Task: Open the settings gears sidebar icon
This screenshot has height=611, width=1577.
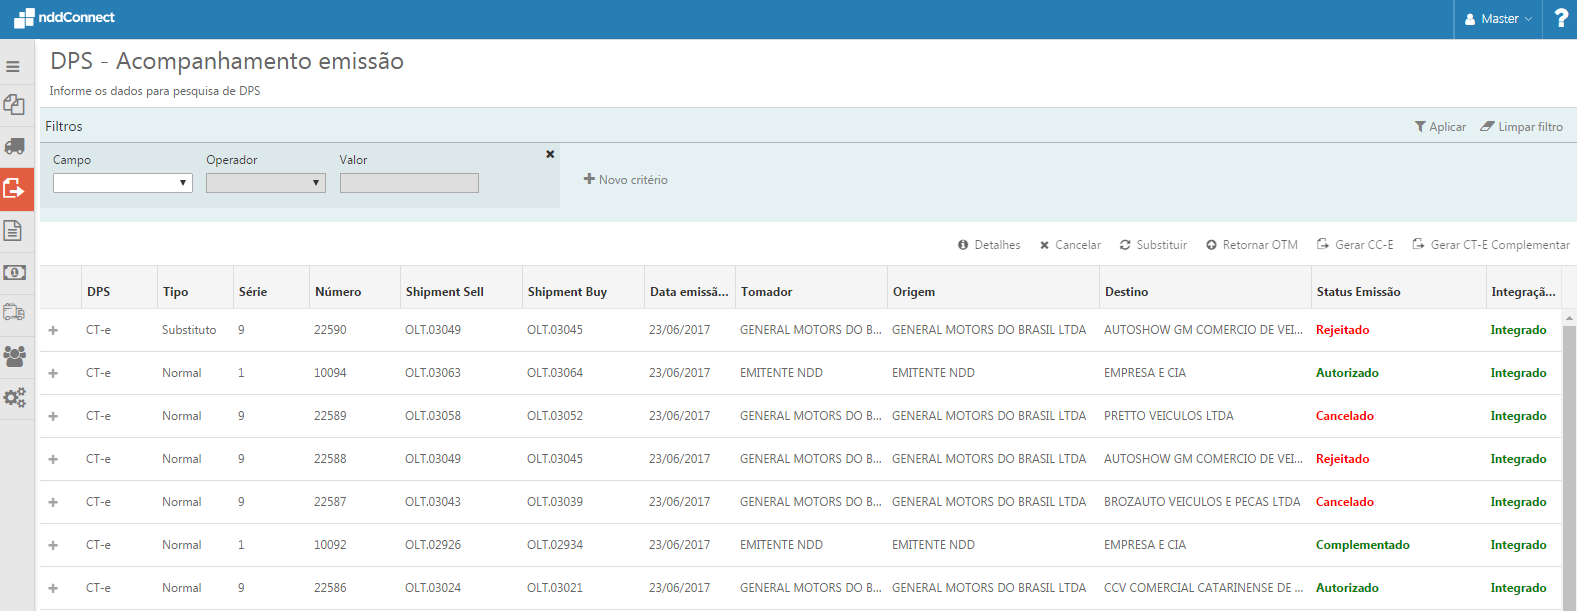Action: [x=14, y=398]
